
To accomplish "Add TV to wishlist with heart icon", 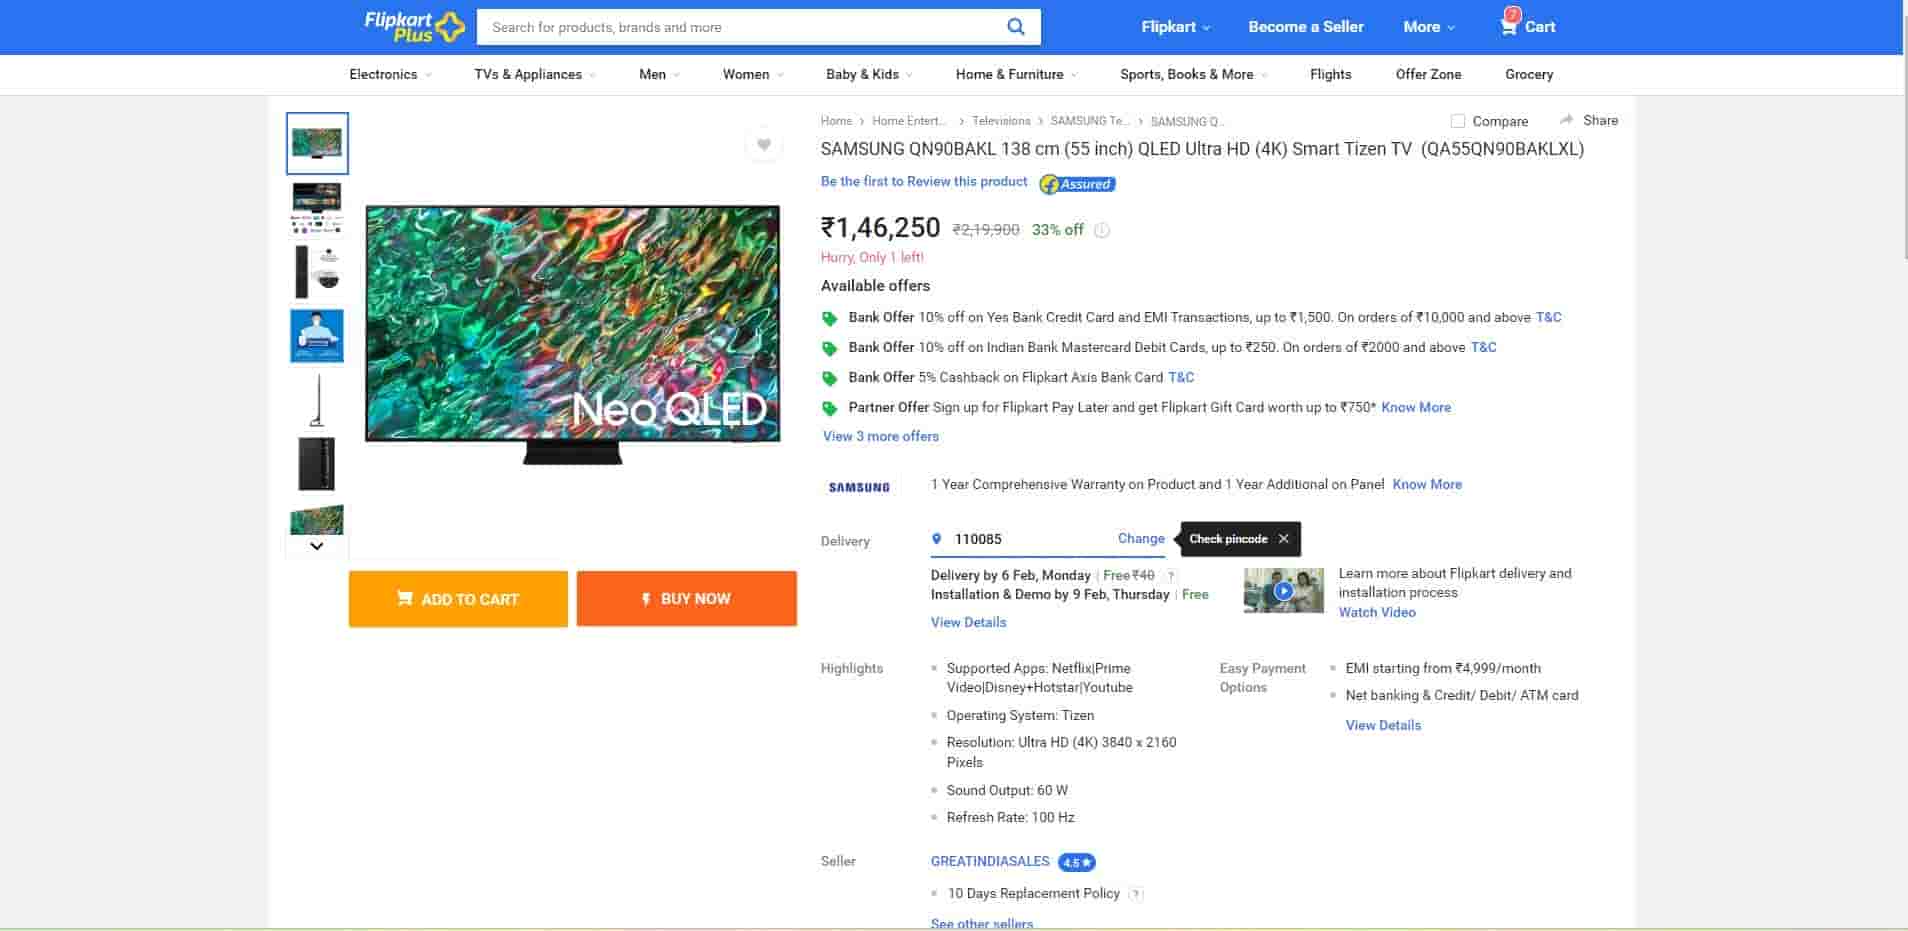I will click(763, 145).
